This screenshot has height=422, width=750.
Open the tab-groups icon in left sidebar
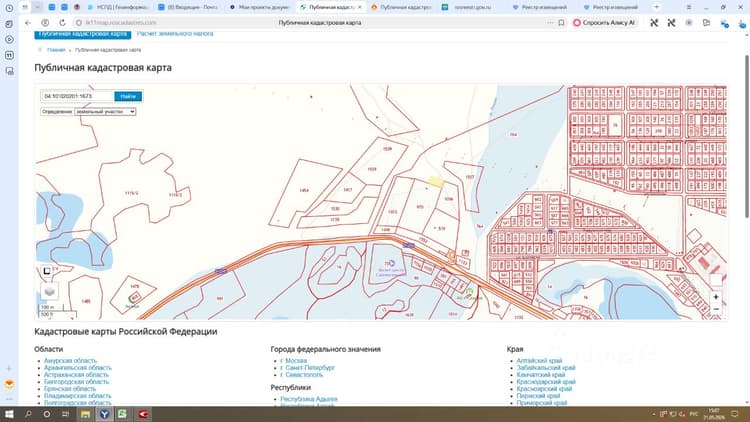[9, 24]
